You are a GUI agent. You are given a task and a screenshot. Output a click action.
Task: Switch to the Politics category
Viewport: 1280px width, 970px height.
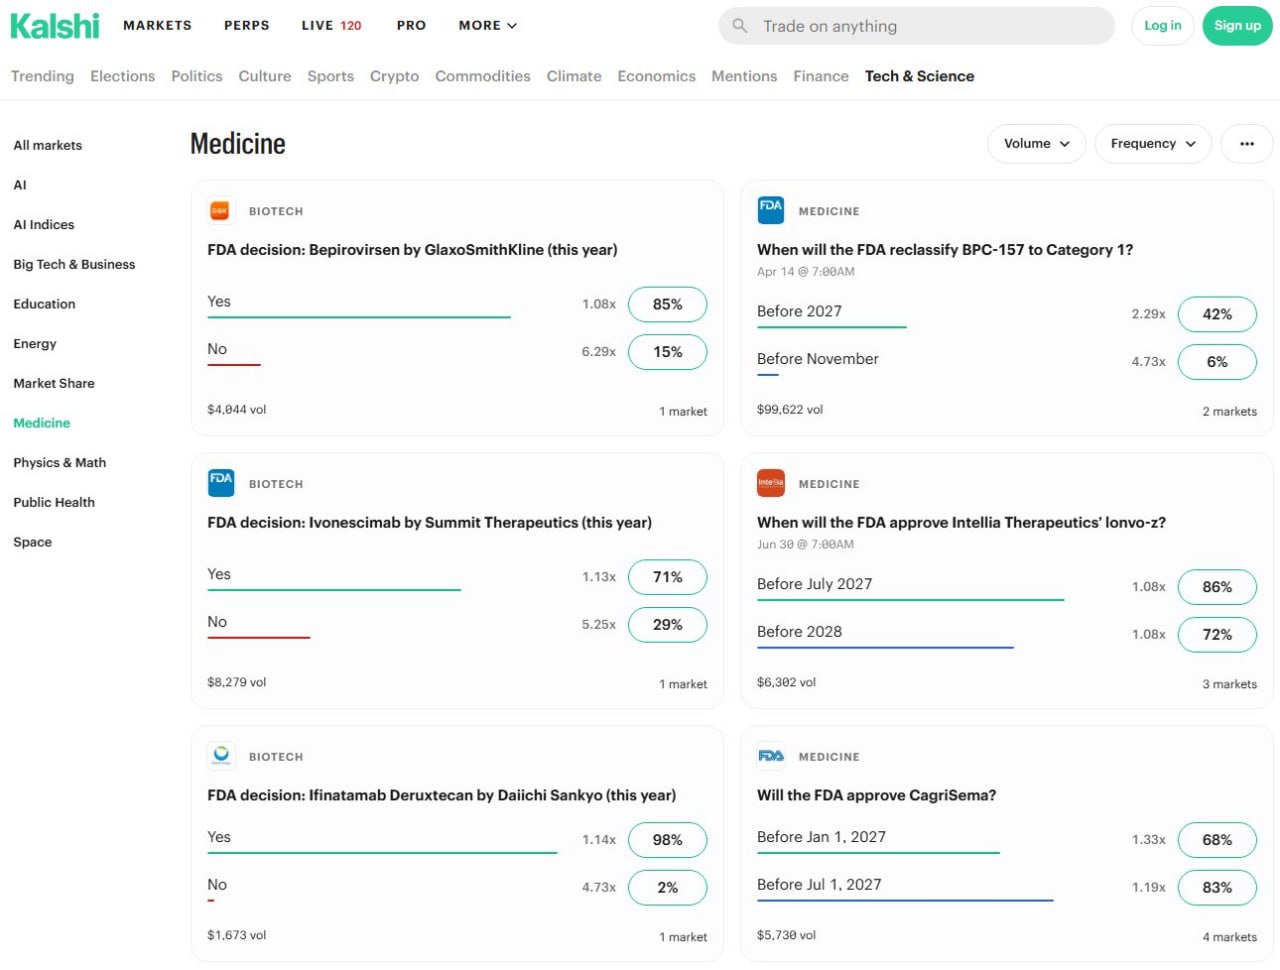coord(197,76)
